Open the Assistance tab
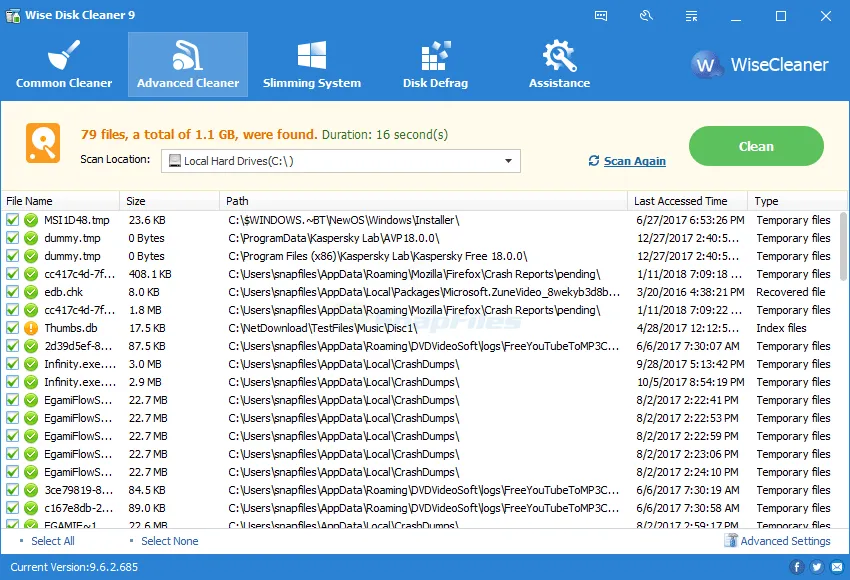This screenshot has width=850, height=580. (x=559, y=65)
